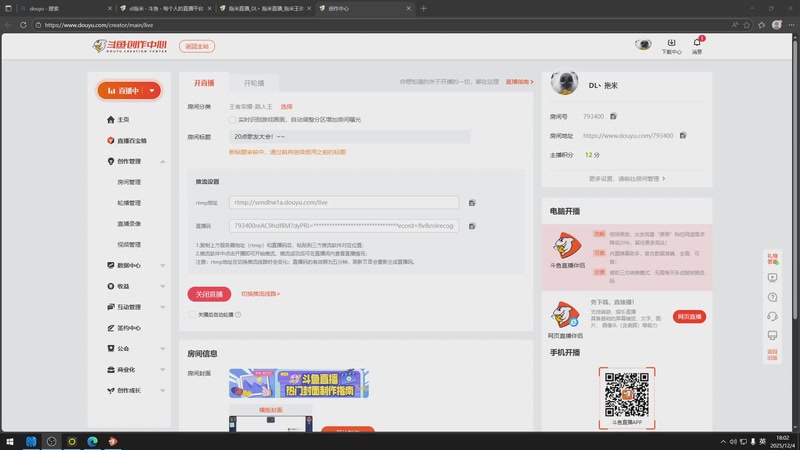Bookmark this page with the star icon

point(746,24)
